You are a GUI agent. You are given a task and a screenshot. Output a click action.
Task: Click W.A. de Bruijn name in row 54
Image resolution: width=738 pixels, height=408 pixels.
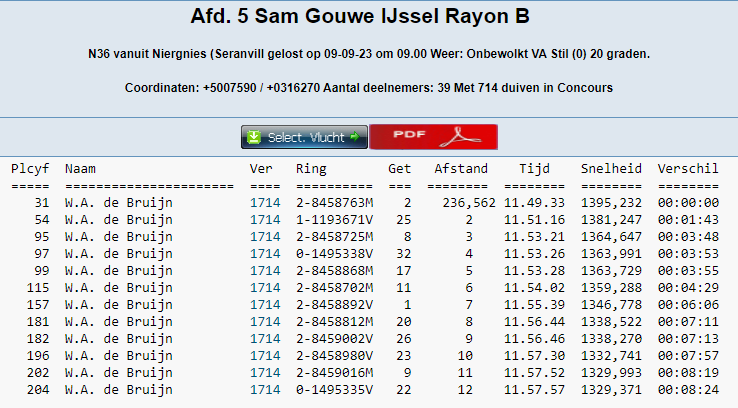119,220
